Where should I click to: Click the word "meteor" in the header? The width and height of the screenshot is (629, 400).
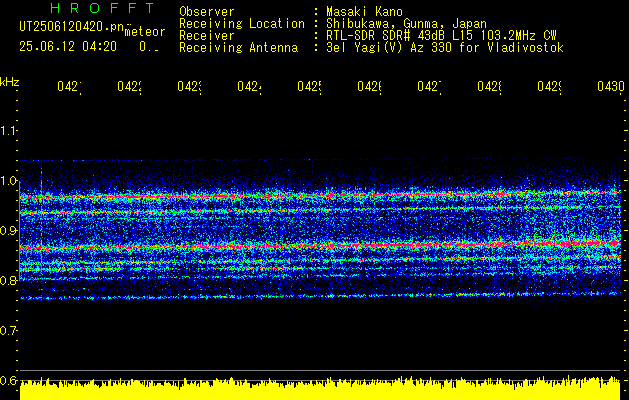click(145, 32)
